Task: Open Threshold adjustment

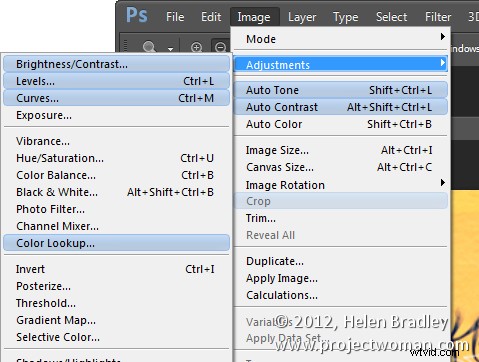Action: (x=116, y=303)
